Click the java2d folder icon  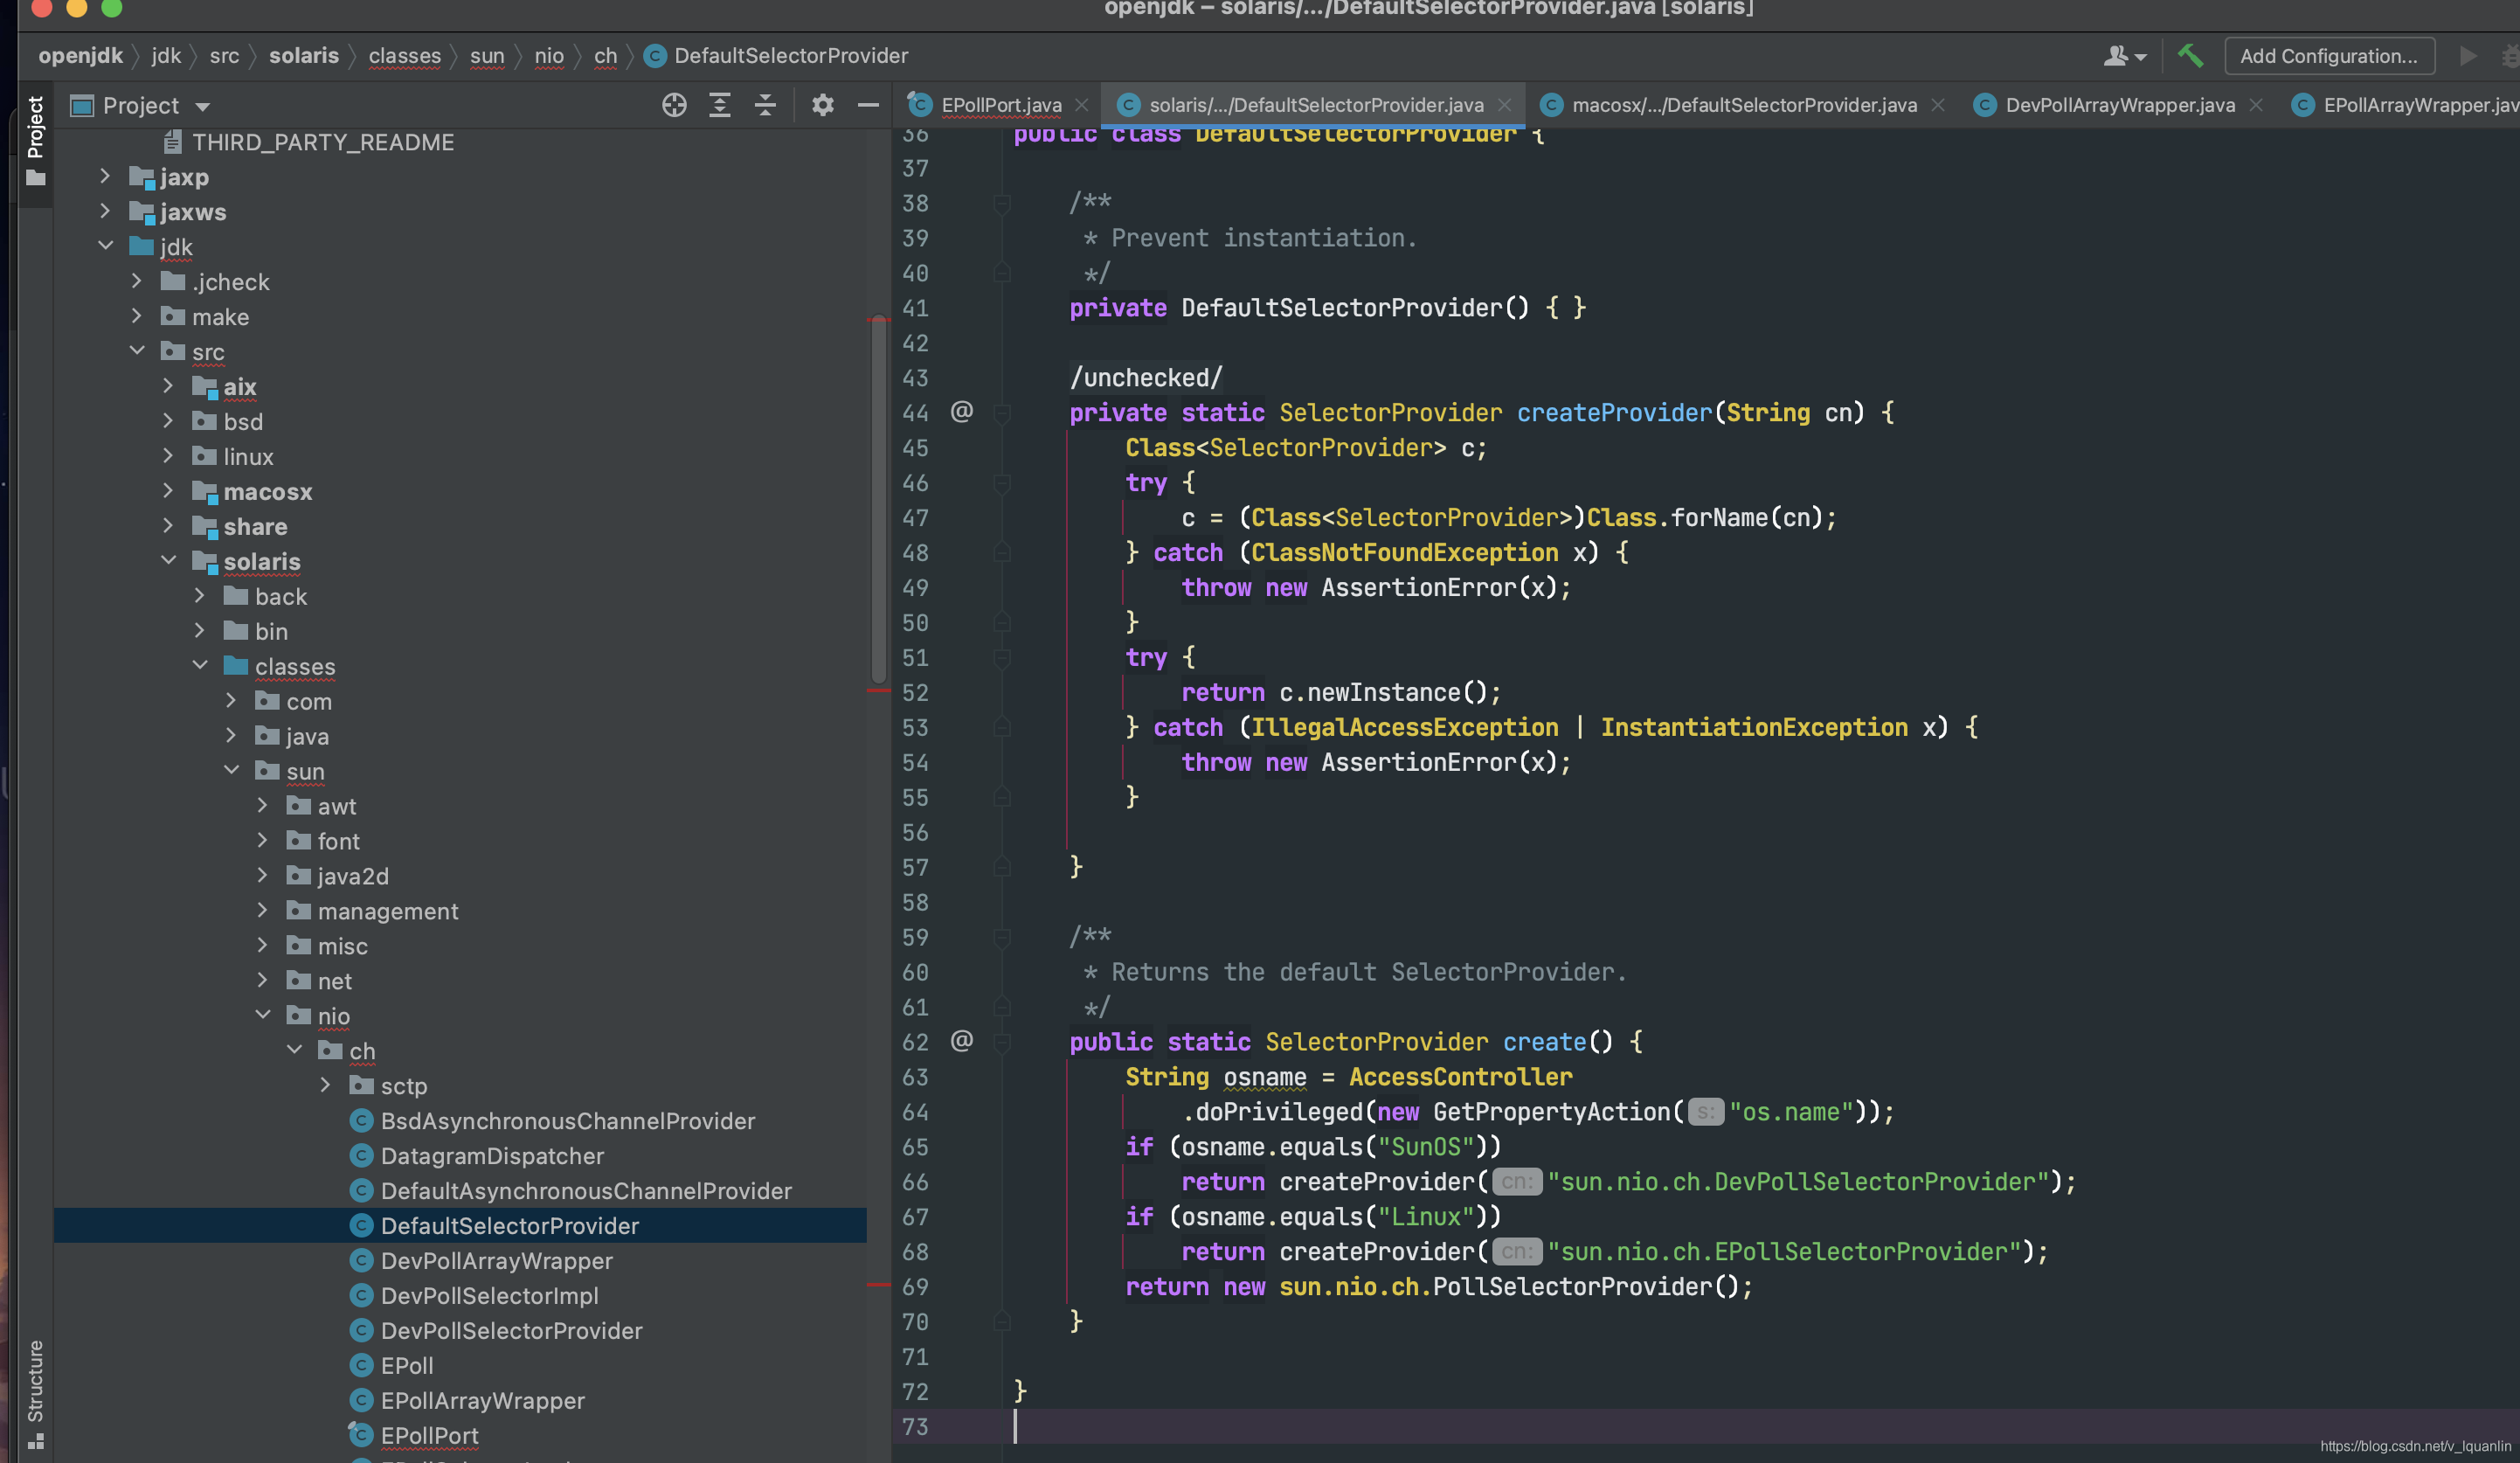tap(298, 875)
